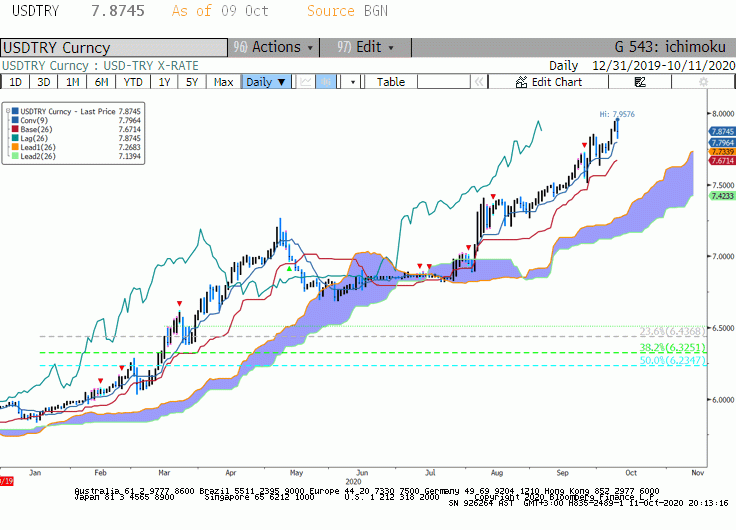736x530 pixels.
Task: Open the small chart-type dropdown arrow
Action: [x=353, y=82]
